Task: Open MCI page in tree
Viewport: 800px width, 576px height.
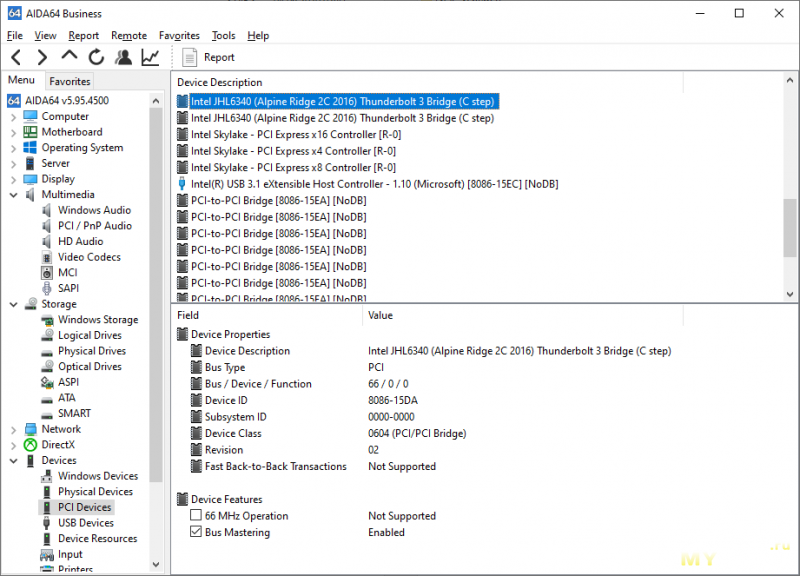Action: click(x=68, y=272)
